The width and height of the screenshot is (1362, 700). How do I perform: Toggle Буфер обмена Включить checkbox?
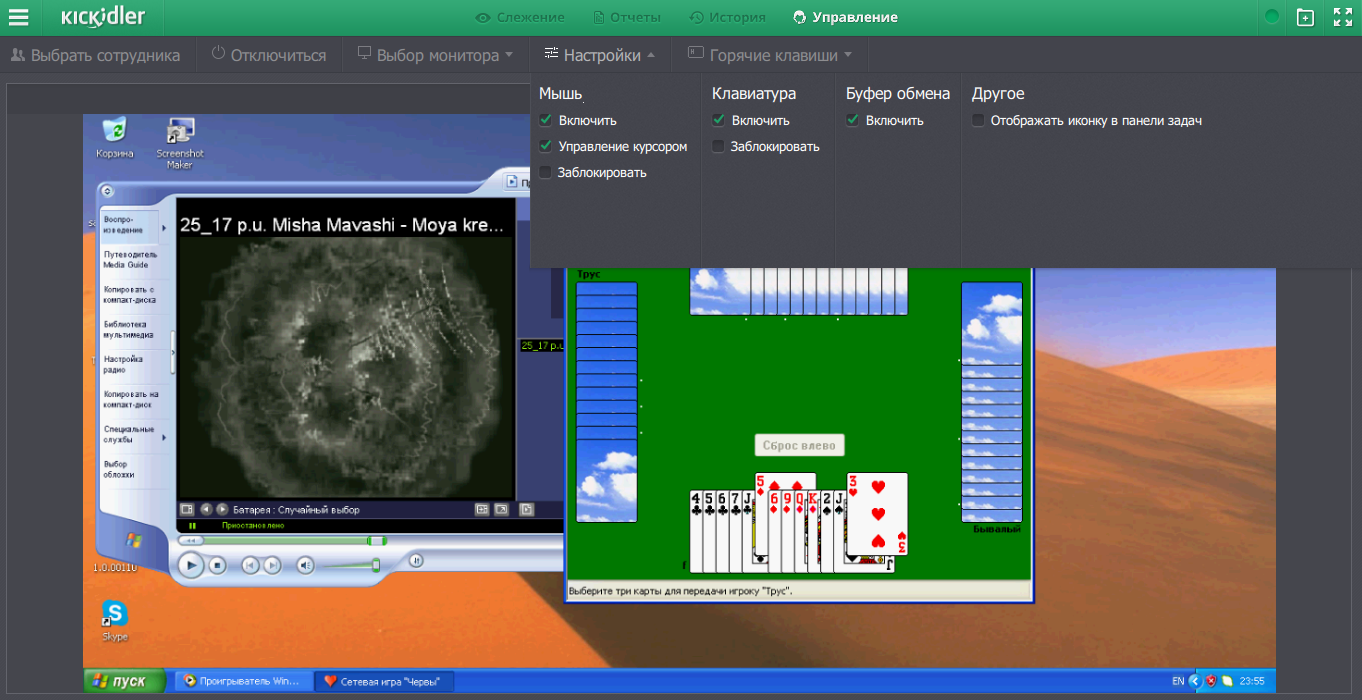point(852,120)
